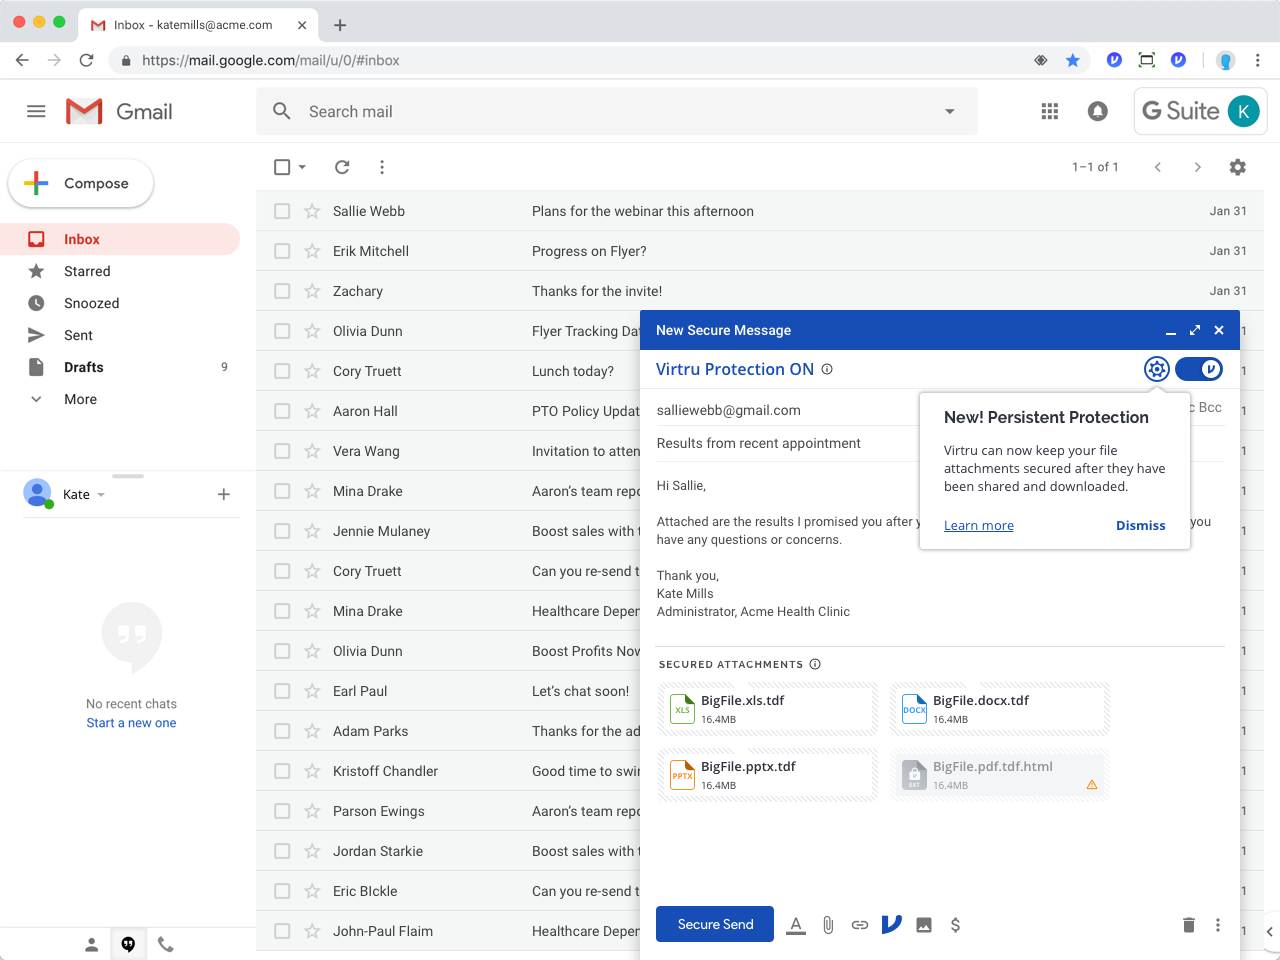The height and width of the screenshot is (960, 1280).
Task: Open Gmail notifications bell
Action: (x=1098, y=112)
